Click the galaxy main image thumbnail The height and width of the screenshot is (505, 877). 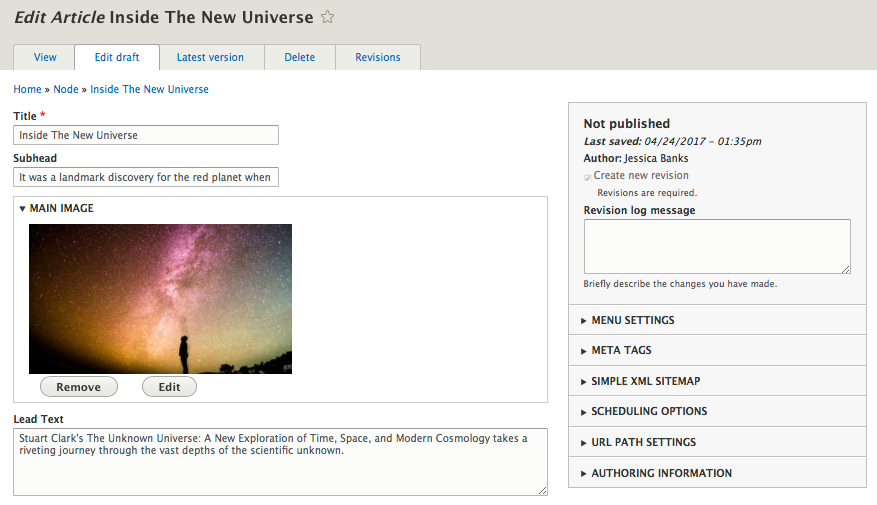click(161, 299)
